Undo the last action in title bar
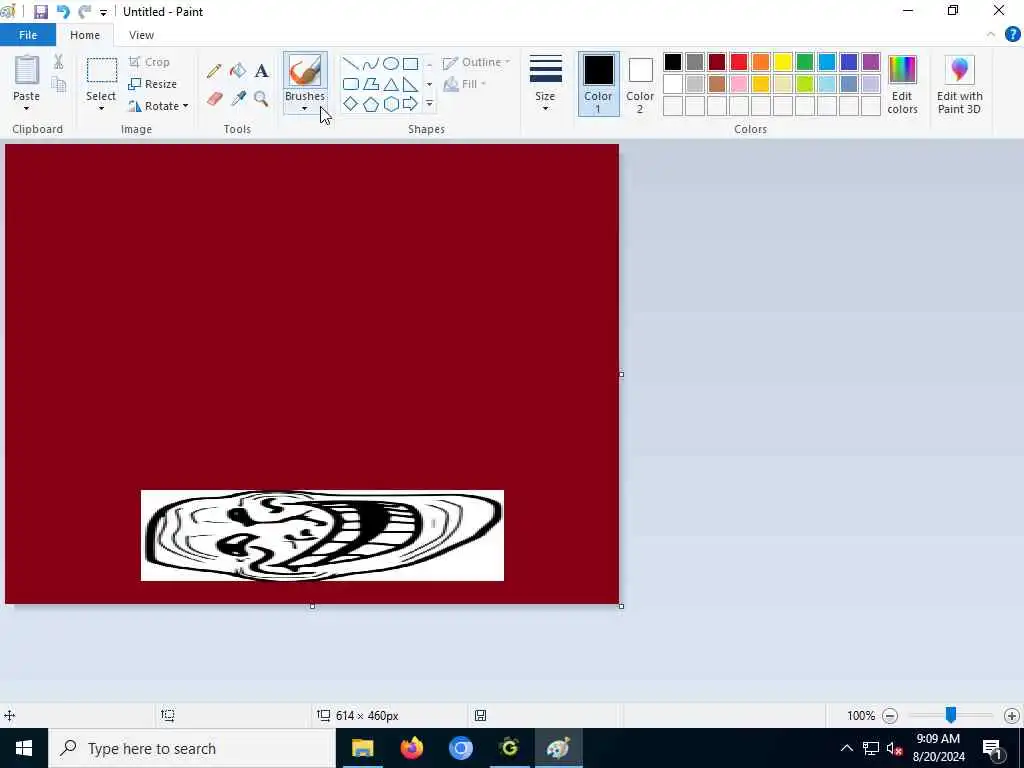 pos(63,12)
